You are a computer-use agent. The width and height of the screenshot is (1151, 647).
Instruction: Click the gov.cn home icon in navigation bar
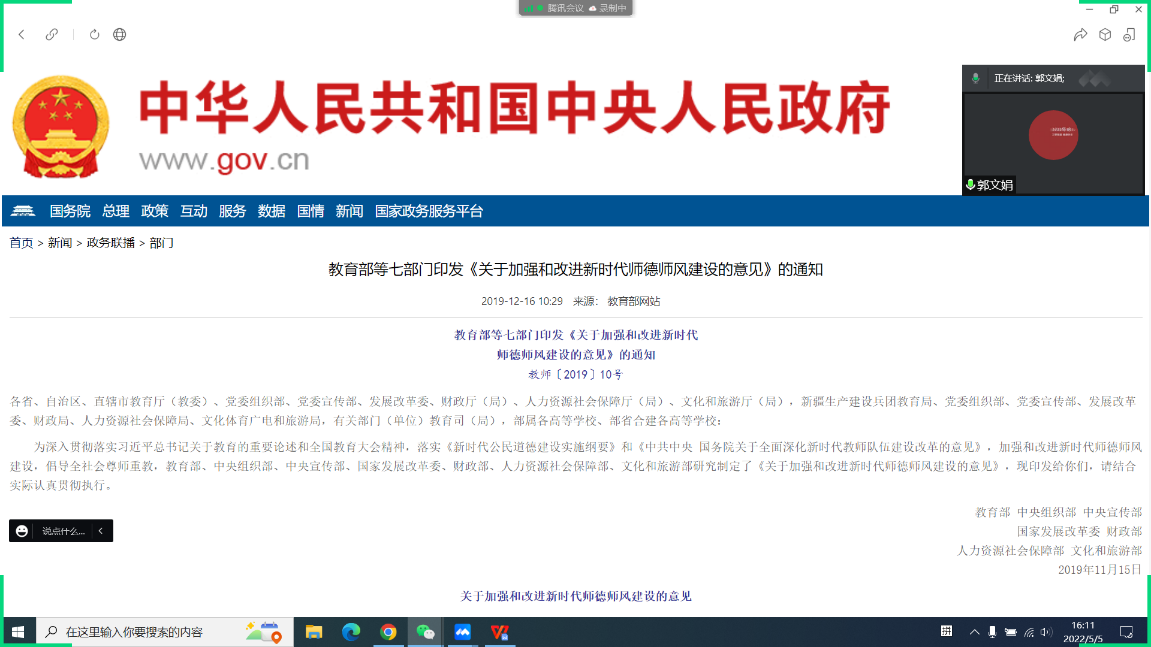click(x=22, y=211)
